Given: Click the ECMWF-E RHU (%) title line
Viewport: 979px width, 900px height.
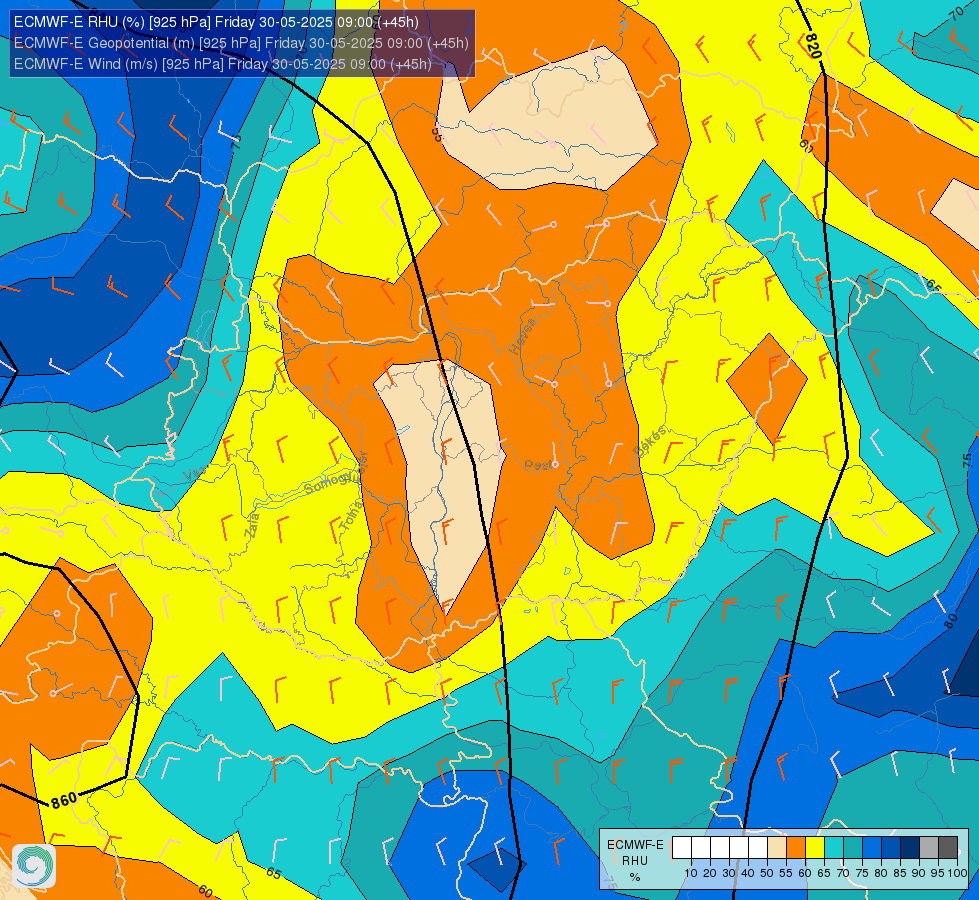Looking at the screenshot, I should tap(216, 22).
